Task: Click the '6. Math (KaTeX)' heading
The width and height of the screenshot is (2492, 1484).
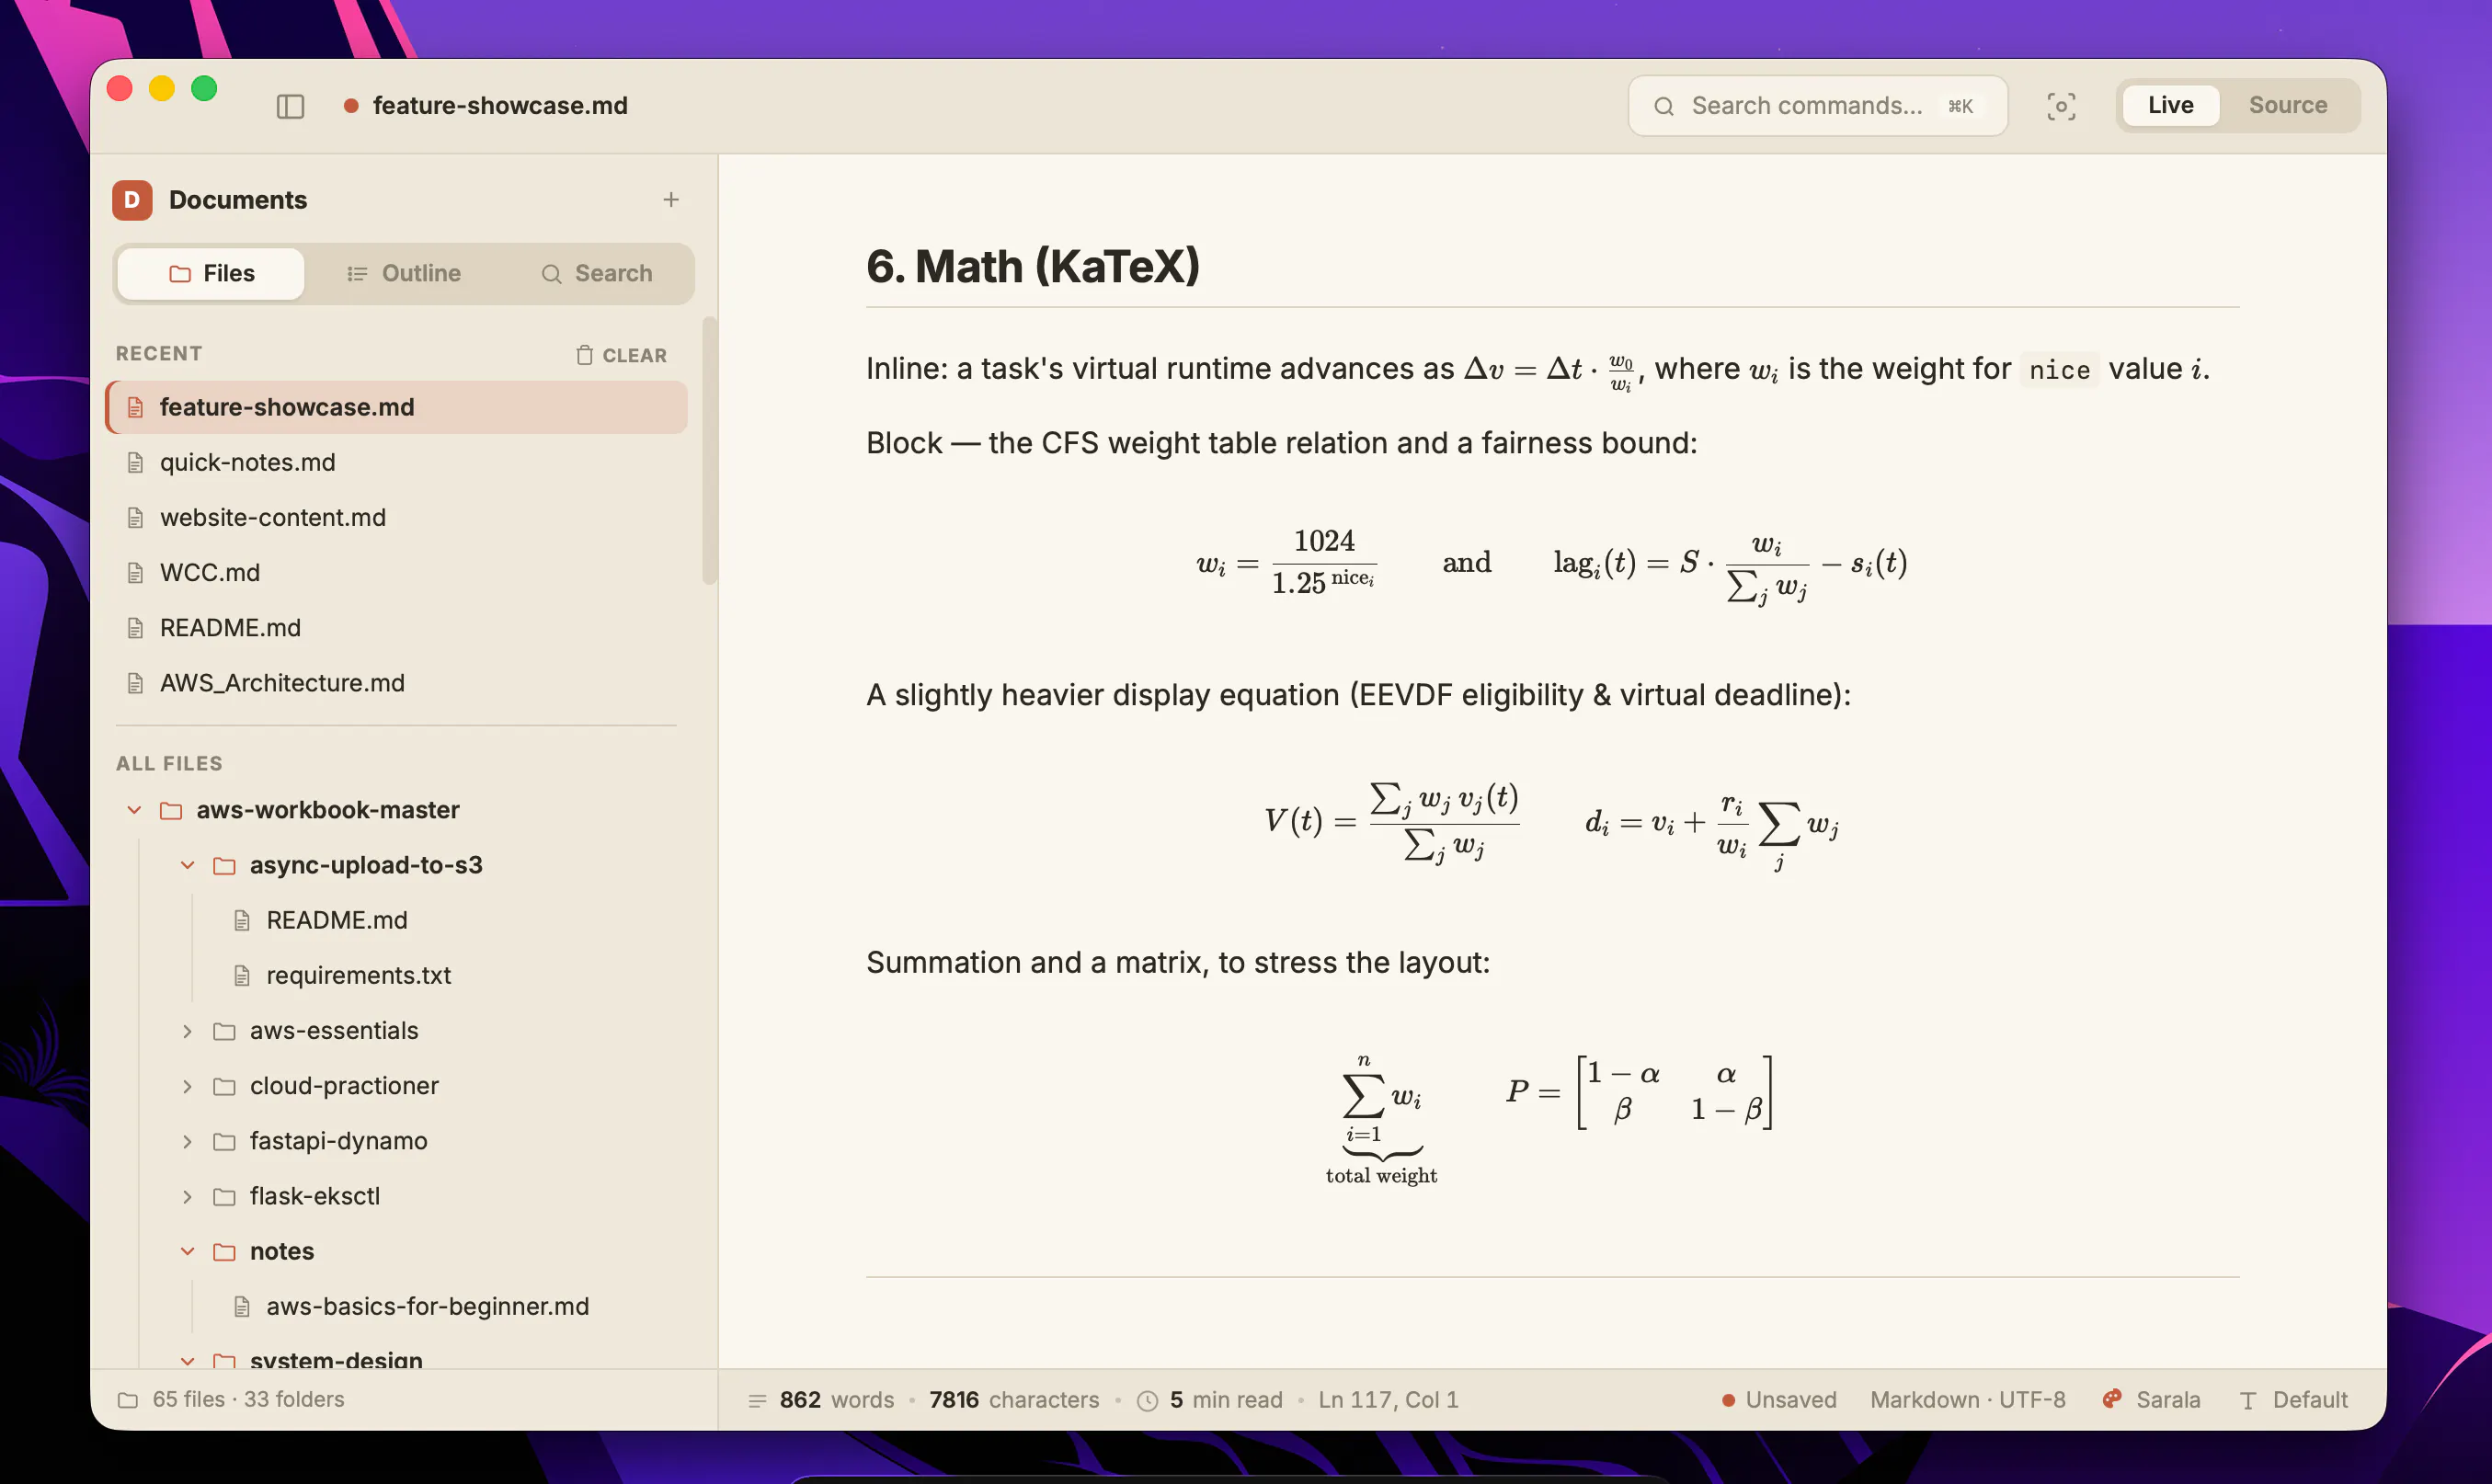Action: coord(1033,267)
